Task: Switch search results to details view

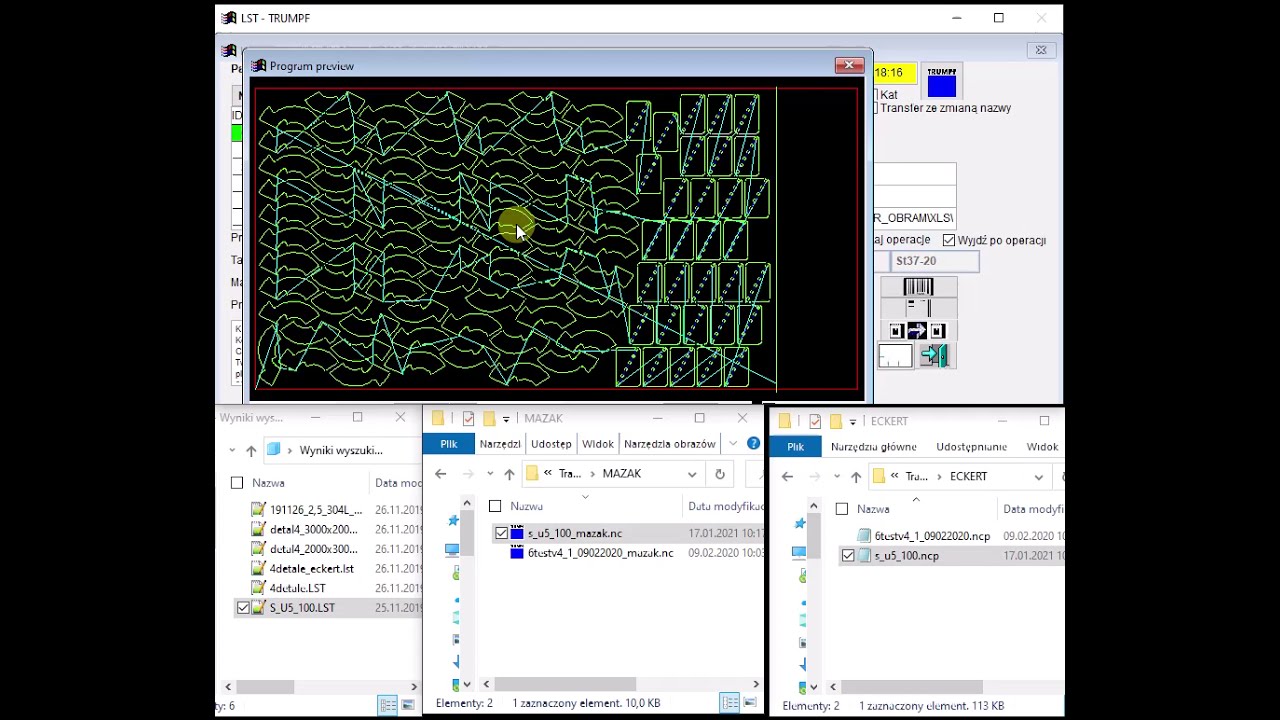Action: coord(387,706)
